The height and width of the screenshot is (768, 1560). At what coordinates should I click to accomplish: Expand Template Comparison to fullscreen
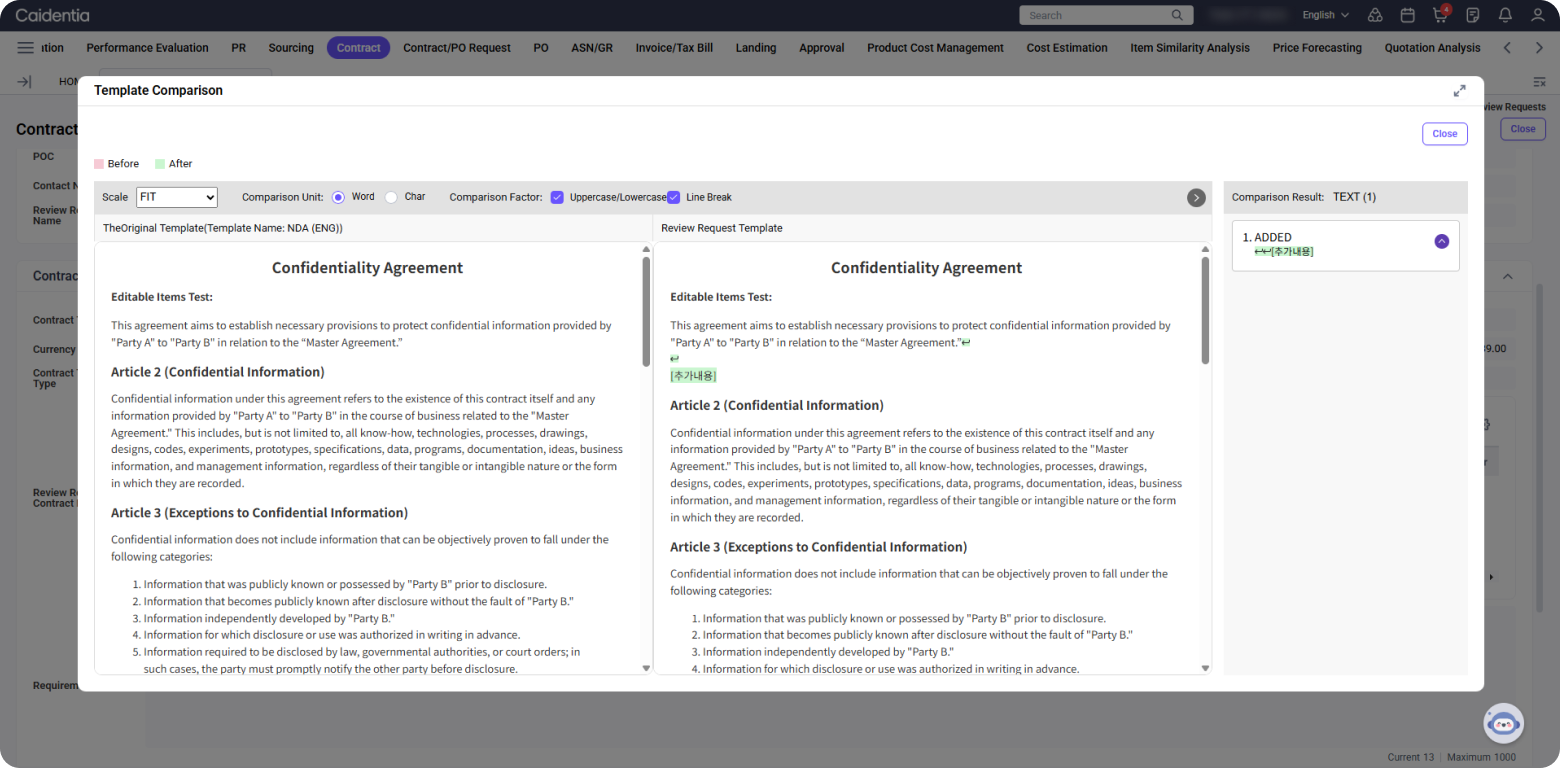coord(1459,91)
